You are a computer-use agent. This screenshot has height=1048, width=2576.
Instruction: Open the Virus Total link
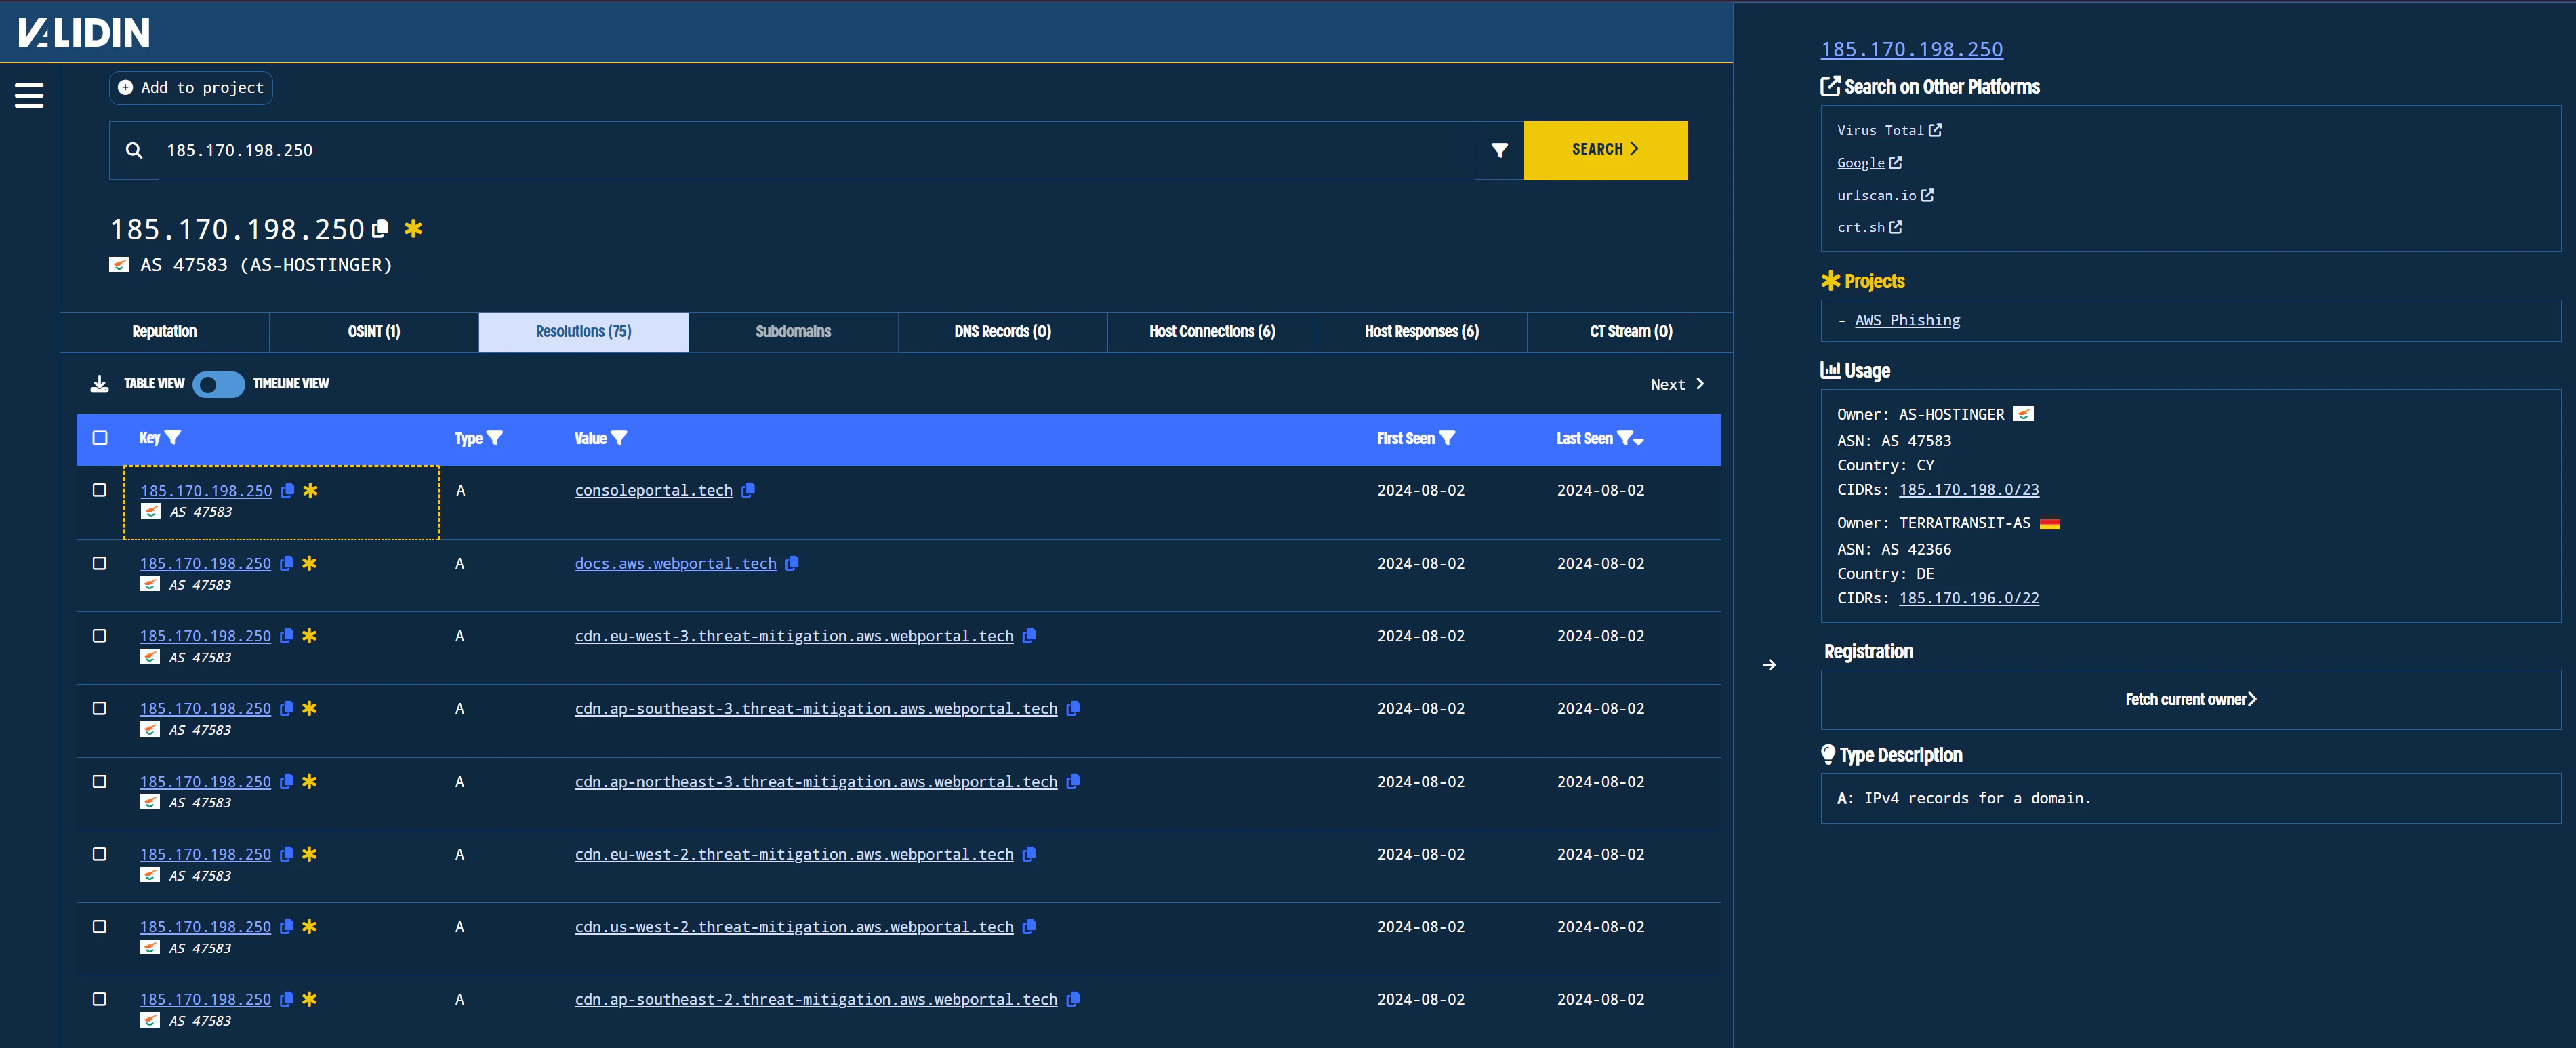1888,130
